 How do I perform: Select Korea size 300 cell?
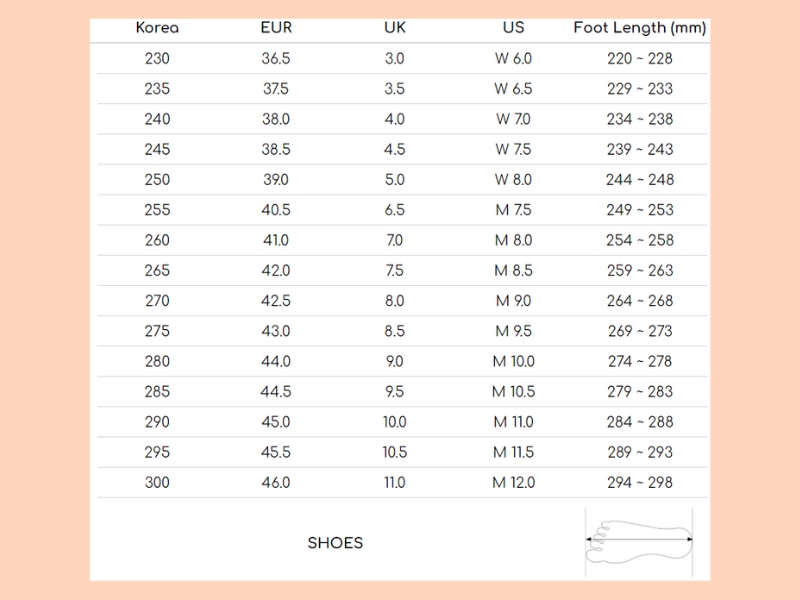(x=157, y=483)
